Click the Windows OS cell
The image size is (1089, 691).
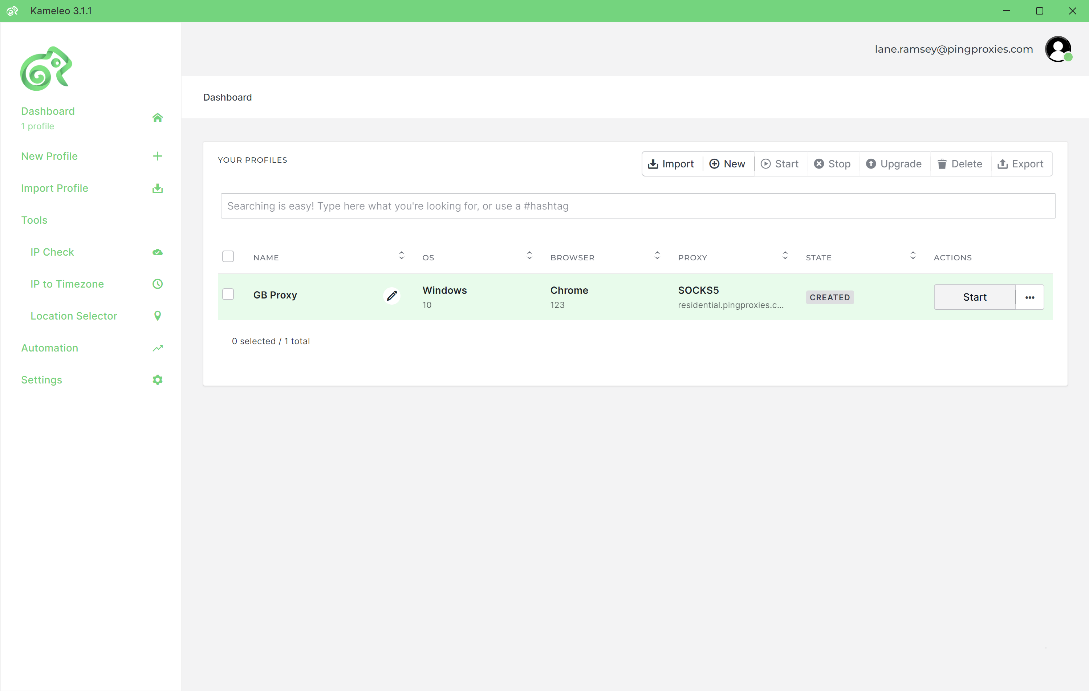(444, 297)
